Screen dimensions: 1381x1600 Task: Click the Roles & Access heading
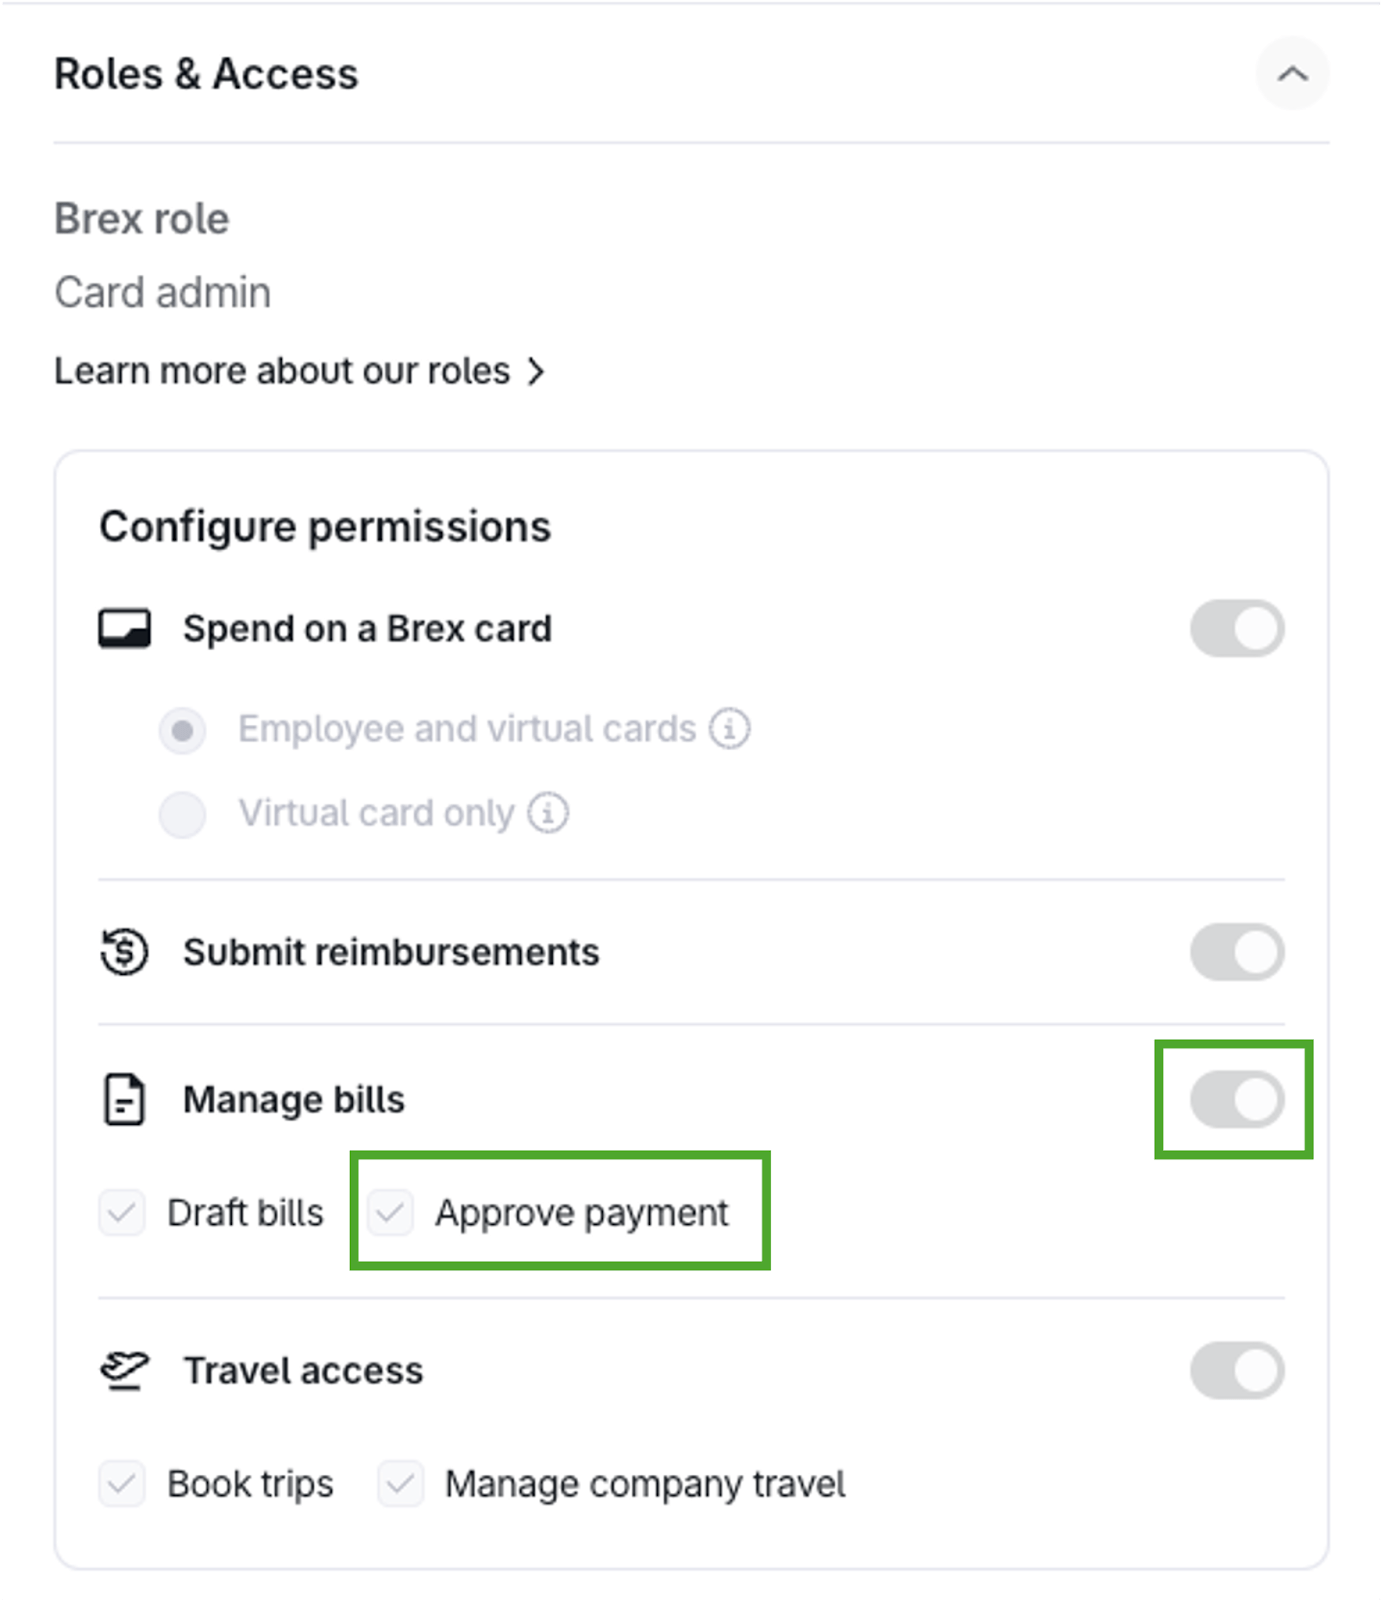tap(206, 74)
